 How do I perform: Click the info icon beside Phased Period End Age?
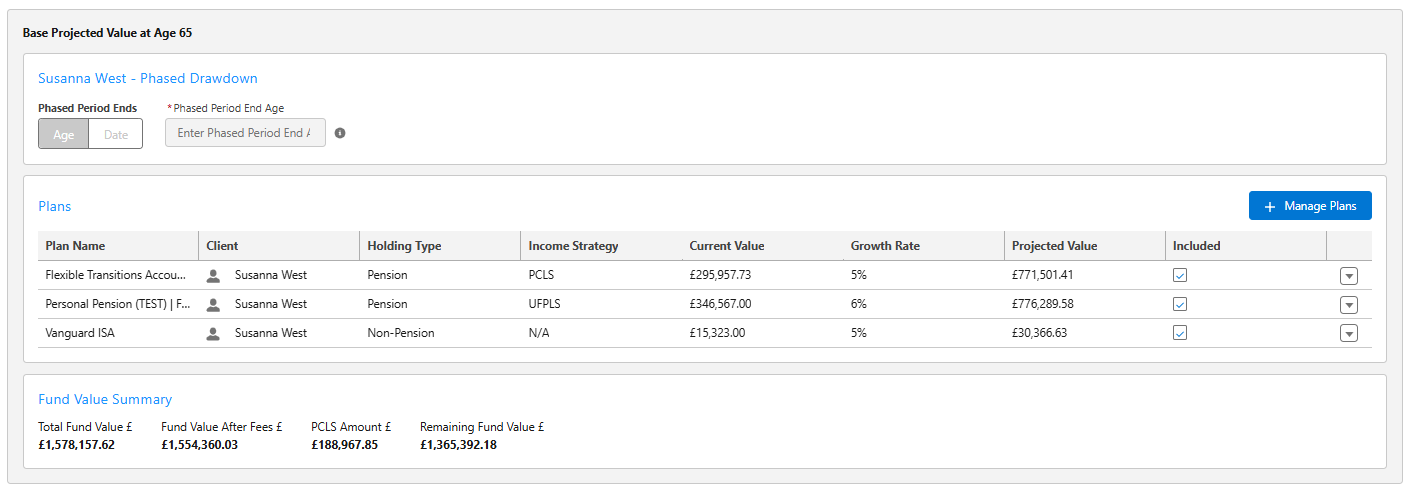[340, 133]
